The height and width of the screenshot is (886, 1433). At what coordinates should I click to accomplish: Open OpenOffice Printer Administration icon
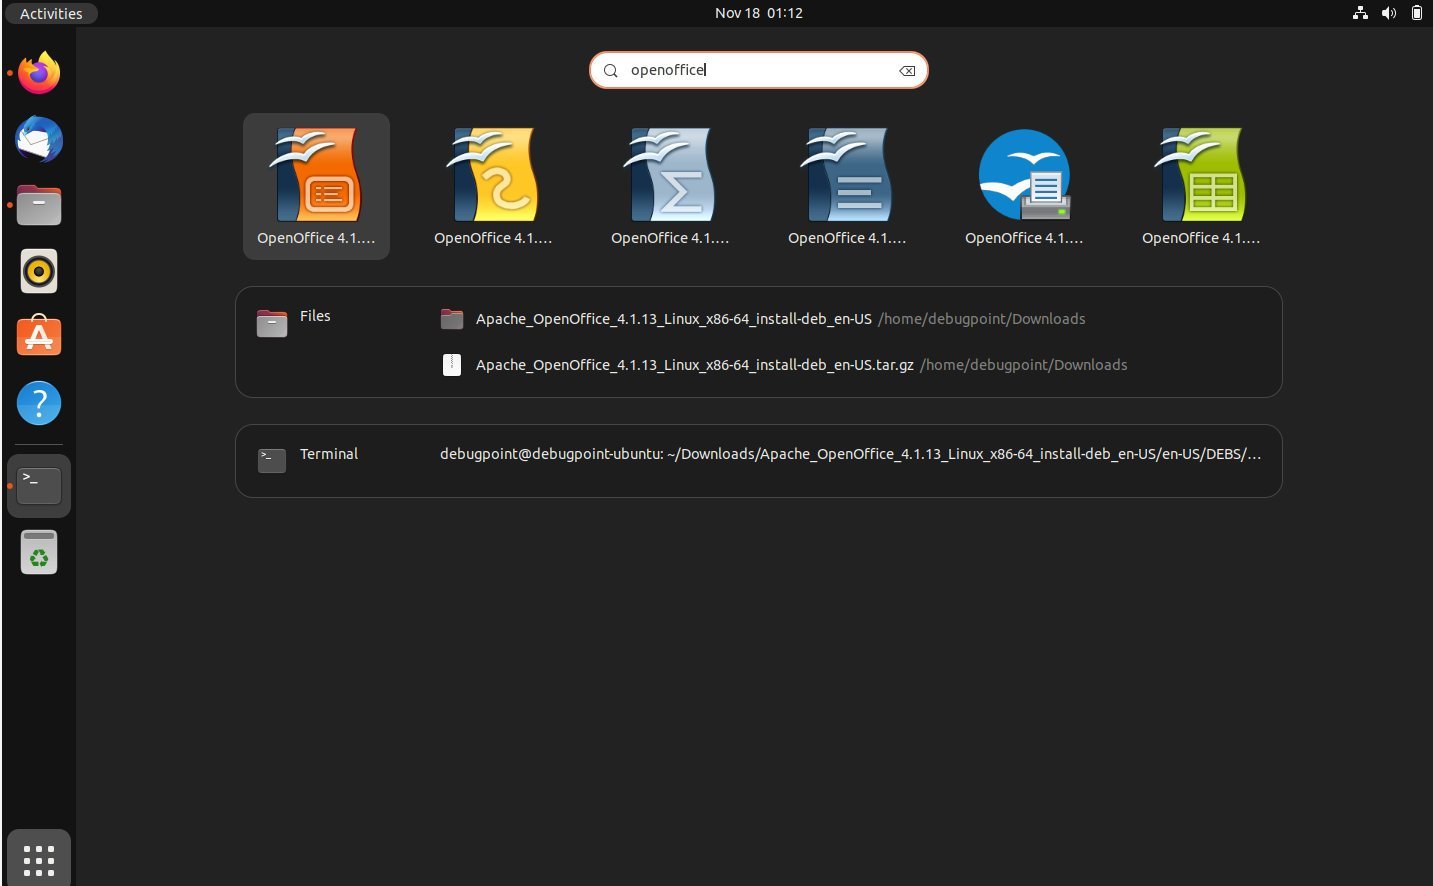click(1024, 186)
